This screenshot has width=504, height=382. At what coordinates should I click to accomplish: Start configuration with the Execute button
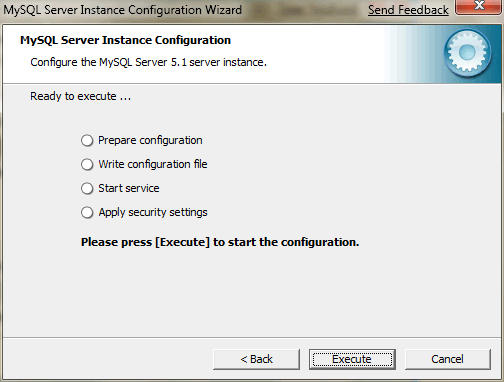point(352,359)
